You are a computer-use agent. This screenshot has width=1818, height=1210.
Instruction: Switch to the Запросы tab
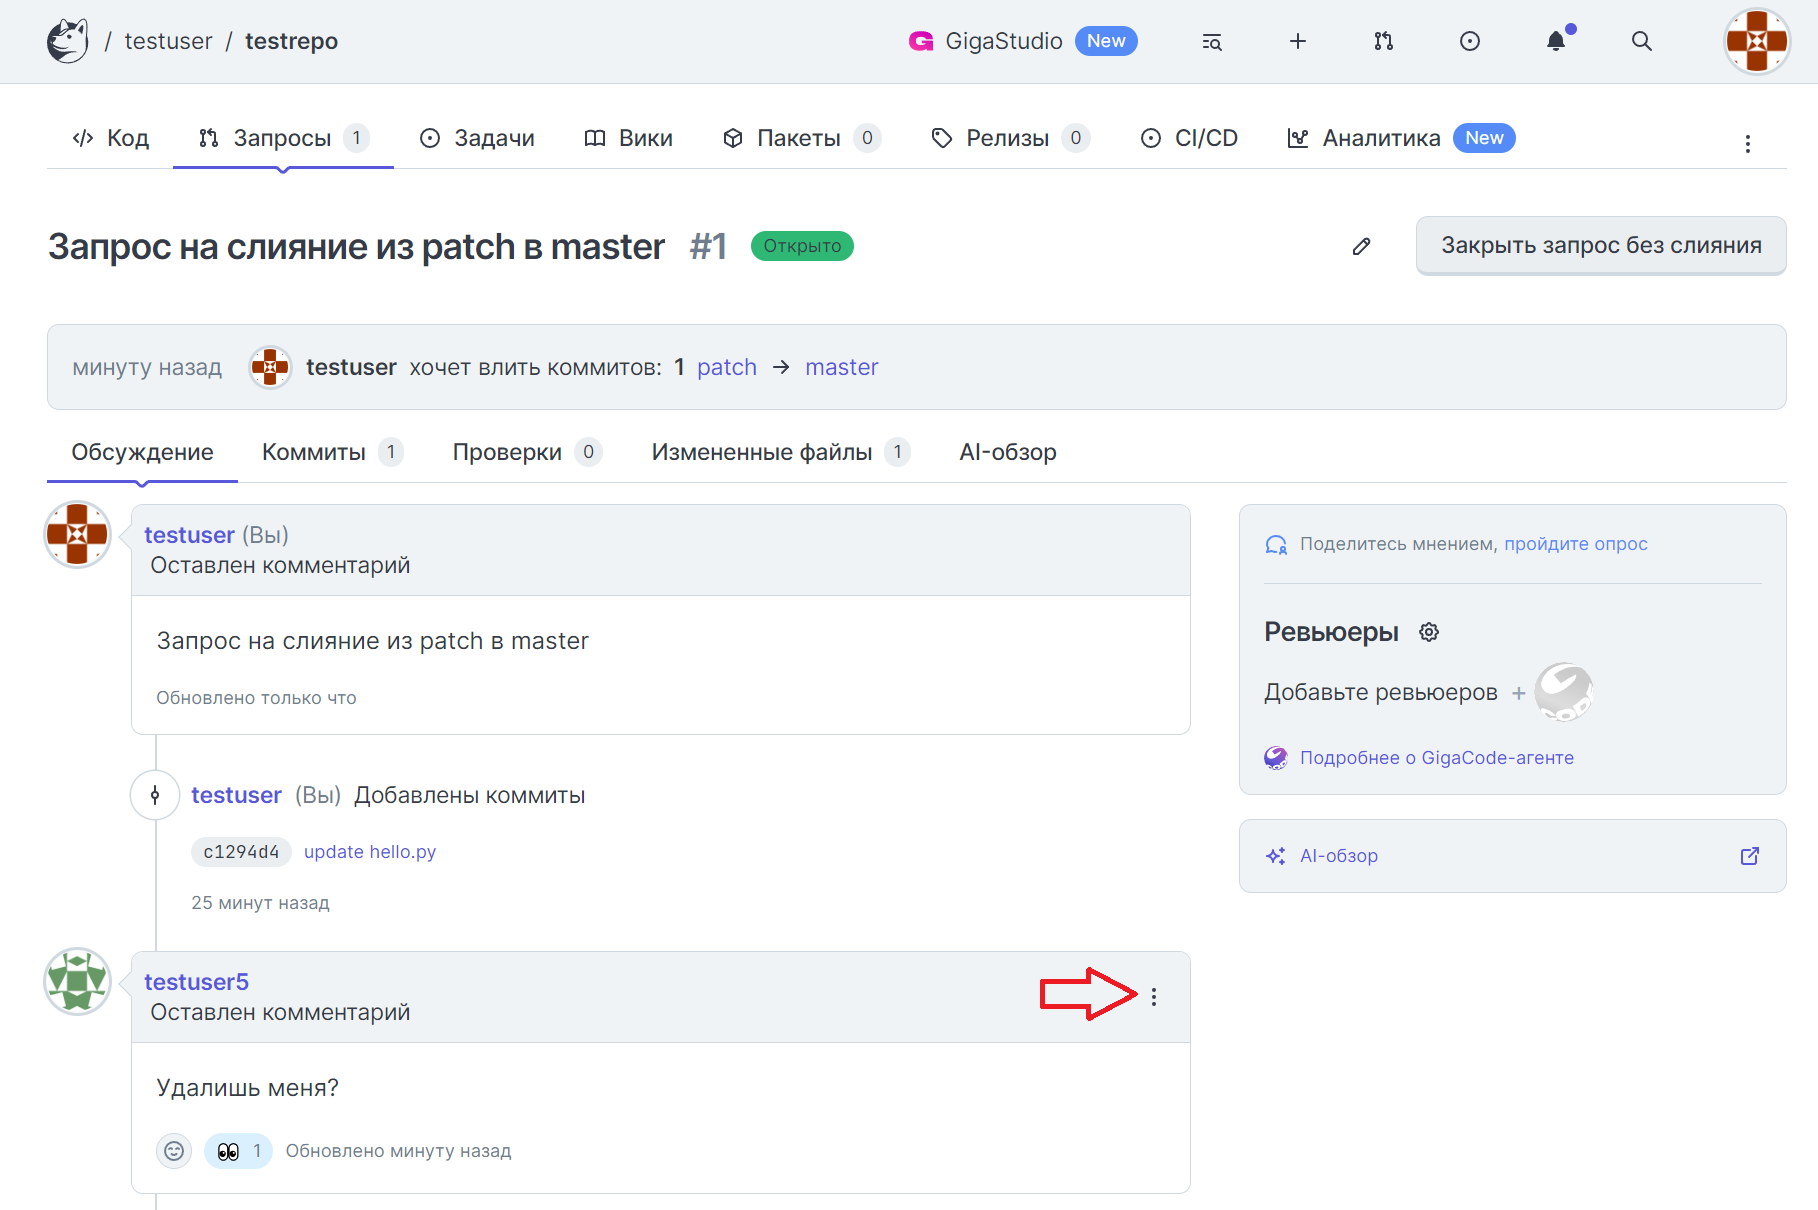[284, 138]
